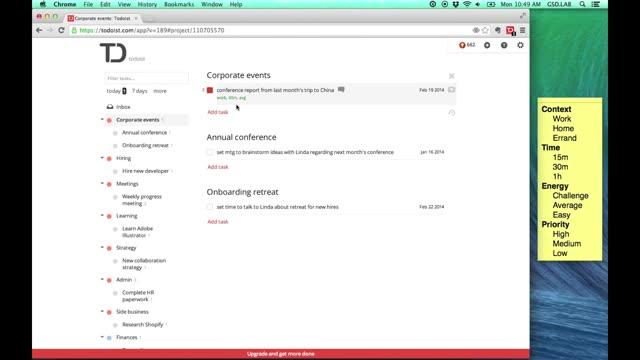Collapse the Admin project
Viewport: 640px width, 360px height.
pyautogui.click(x=102, y=280)
